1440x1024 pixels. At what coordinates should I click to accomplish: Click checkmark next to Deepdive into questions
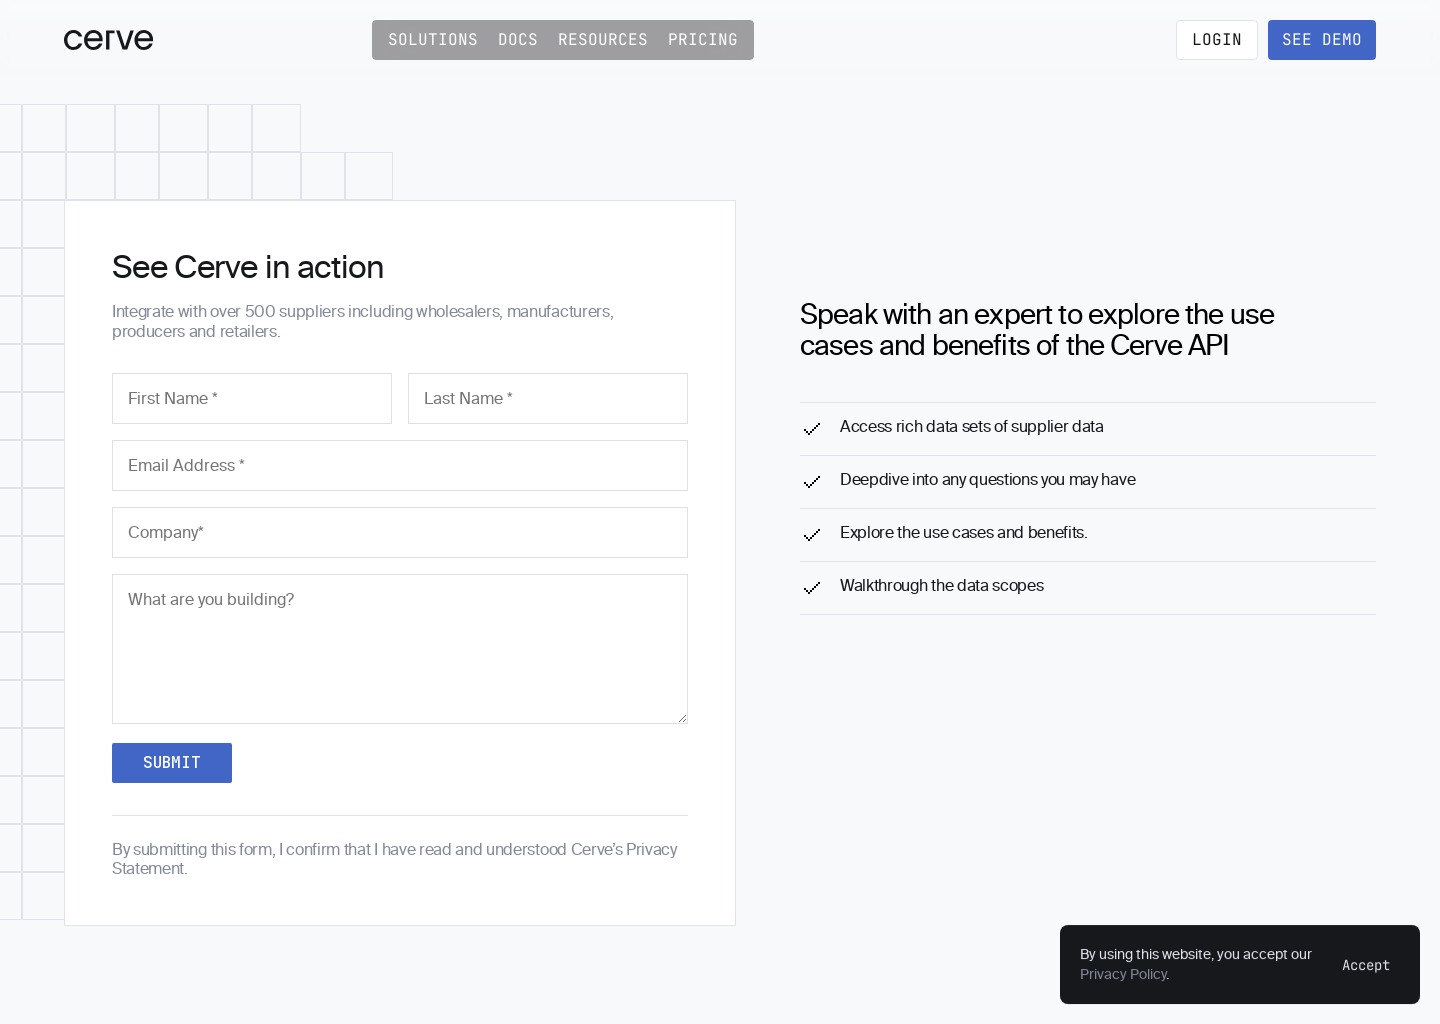click(812, 482)
